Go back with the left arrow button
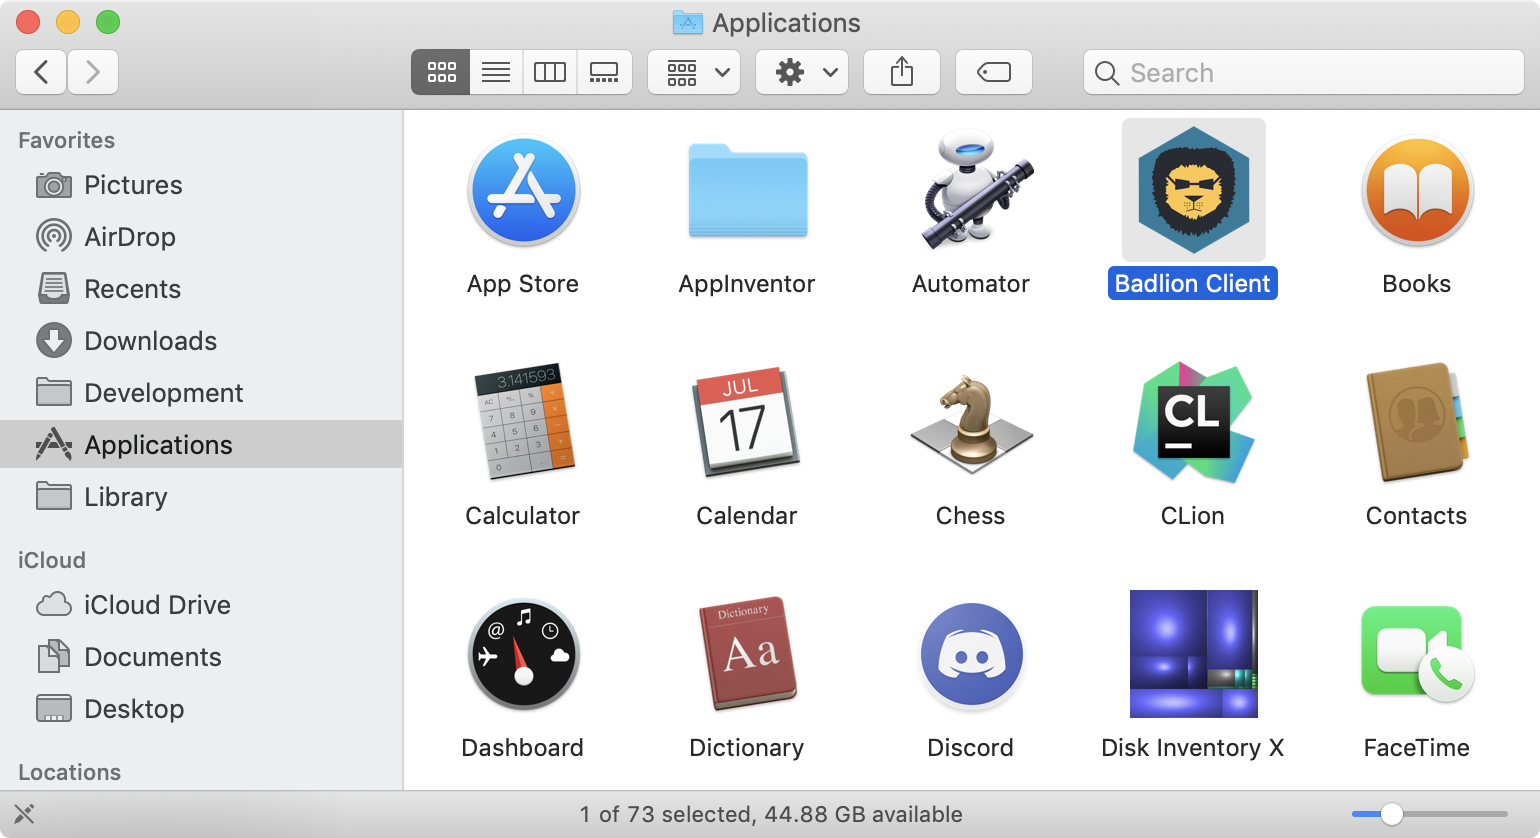 click(41, 72)
